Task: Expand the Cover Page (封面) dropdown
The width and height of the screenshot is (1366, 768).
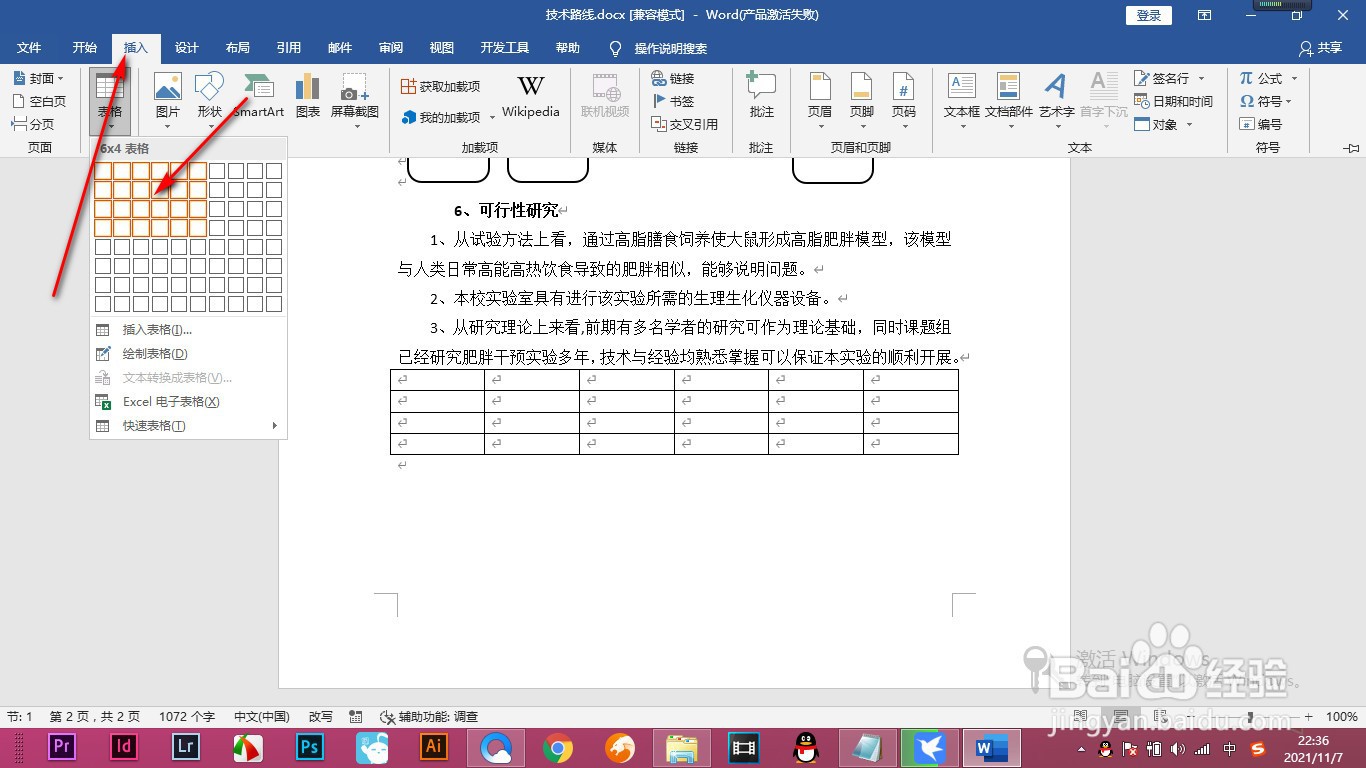Action: [61, 78]
